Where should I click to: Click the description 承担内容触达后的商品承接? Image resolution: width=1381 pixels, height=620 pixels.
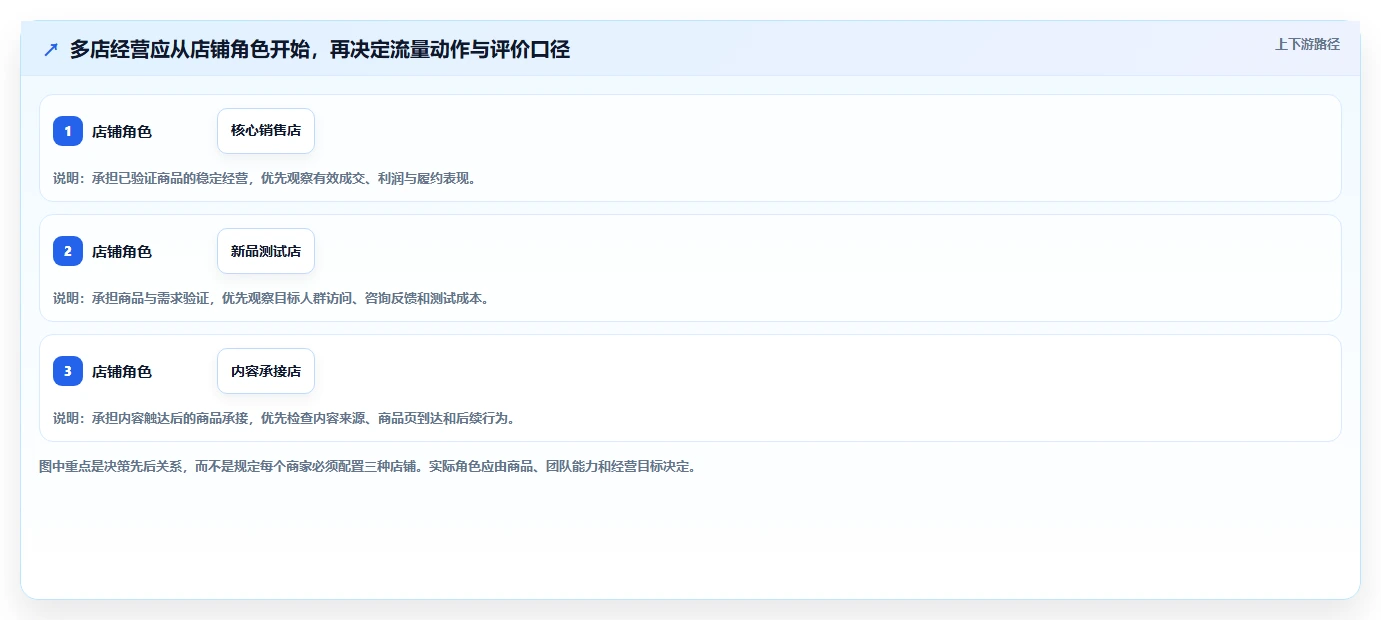click(285, 418)
